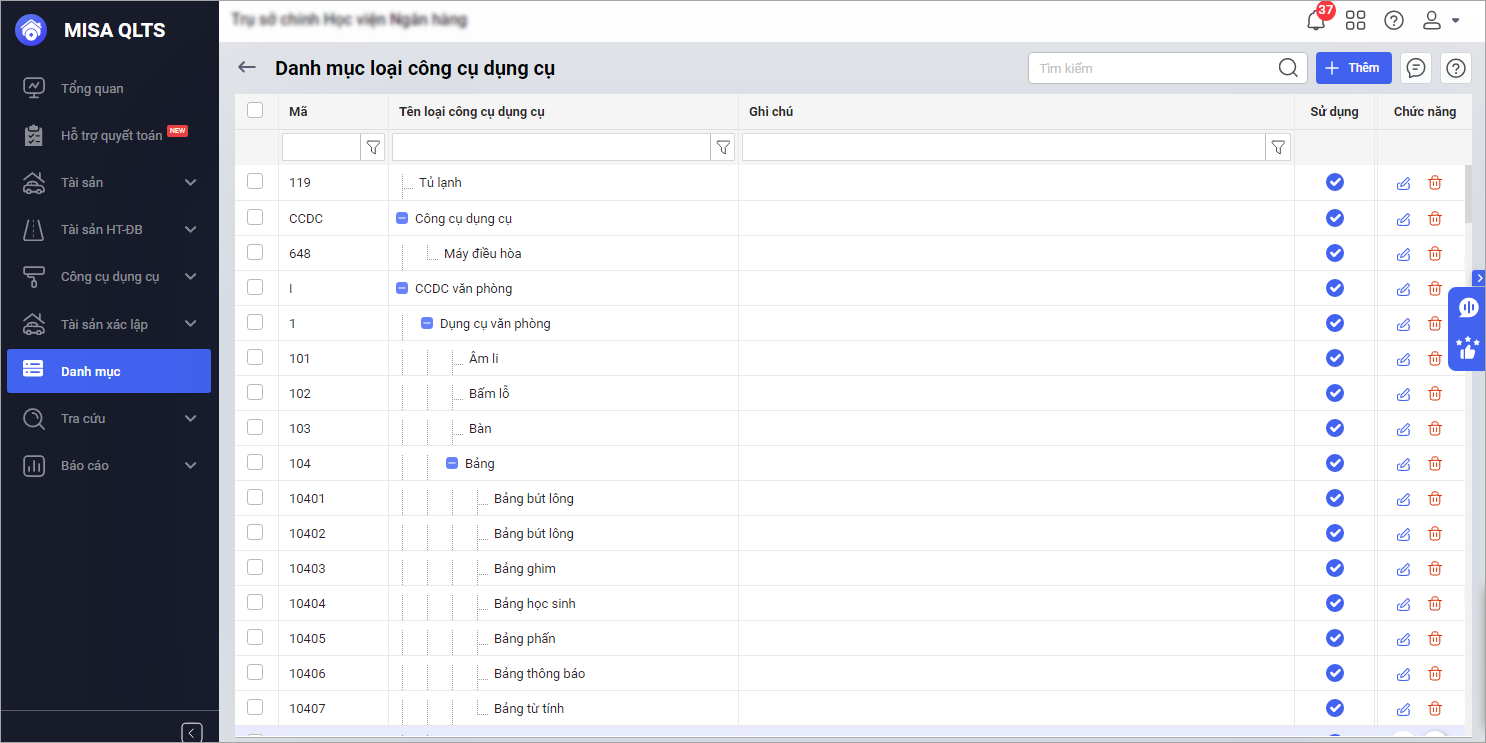The width and height of the screenshot is (1486, 743).
Task: Click the Tìm kiếm search field
Action: (1154, 68)
